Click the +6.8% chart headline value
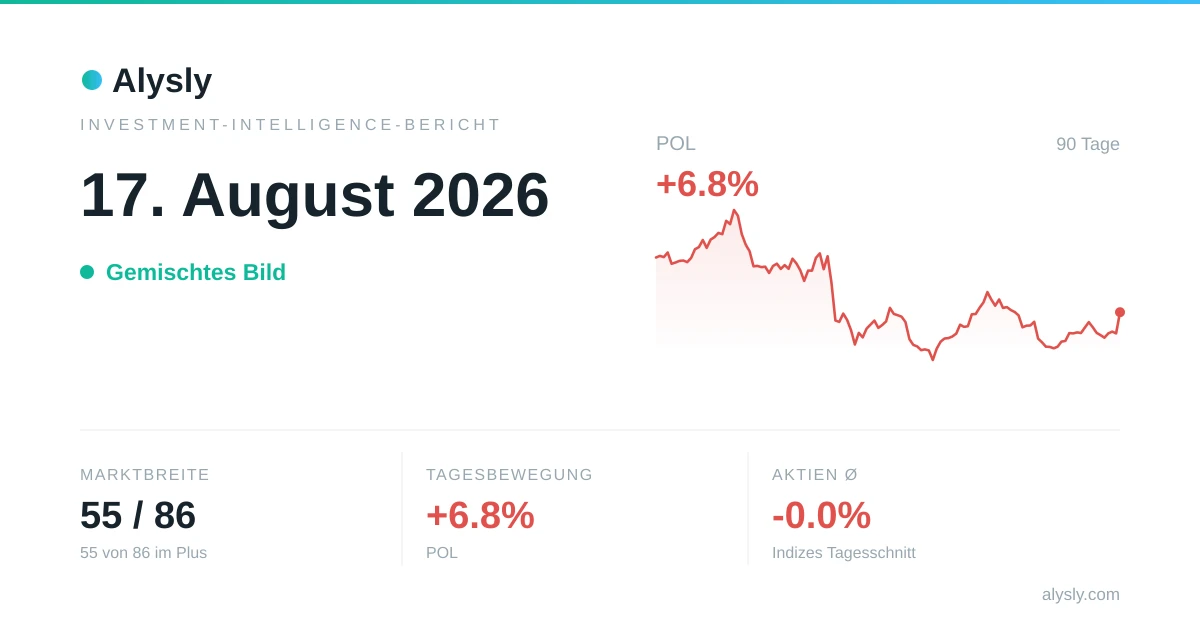 tap(707, 184)
